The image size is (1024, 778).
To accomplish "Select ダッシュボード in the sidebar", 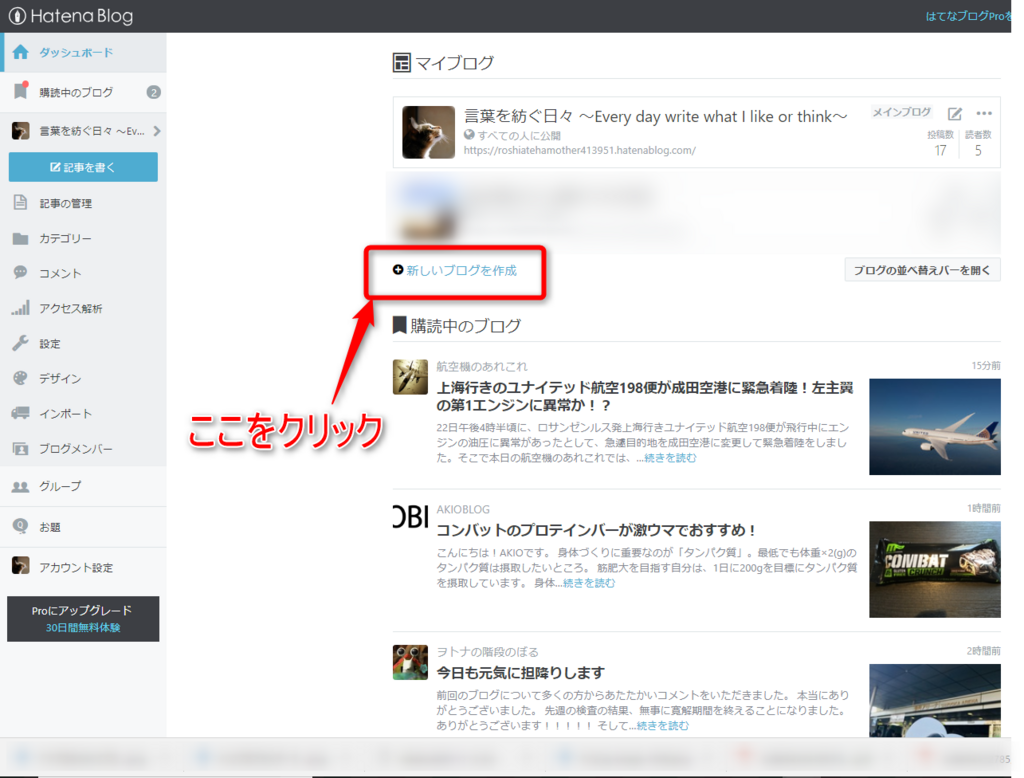I will (60, 51).
